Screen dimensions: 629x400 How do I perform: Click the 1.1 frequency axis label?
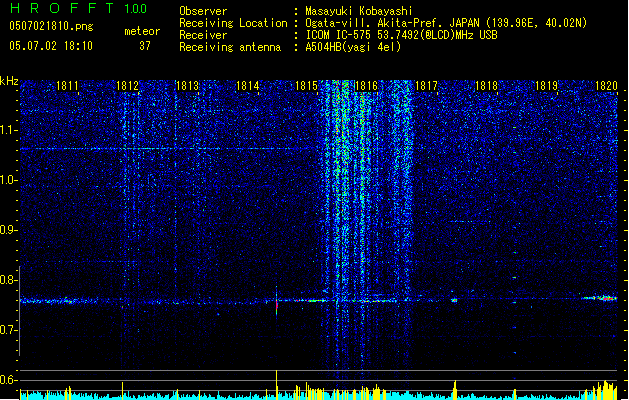tap(8, 130)
